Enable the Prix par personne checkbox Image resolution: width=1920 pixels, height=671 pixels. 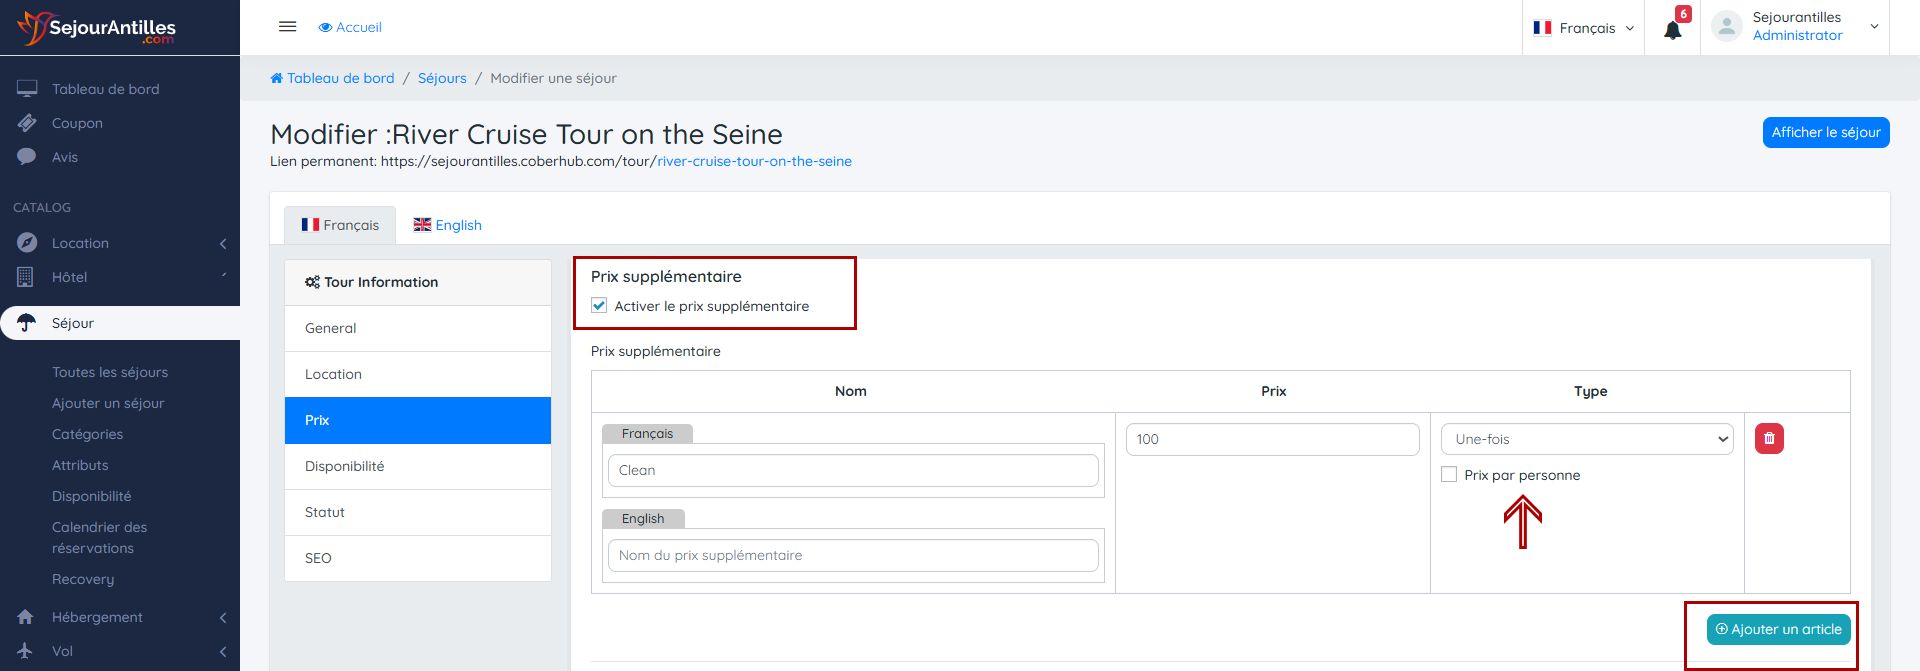click(1449, 475)
